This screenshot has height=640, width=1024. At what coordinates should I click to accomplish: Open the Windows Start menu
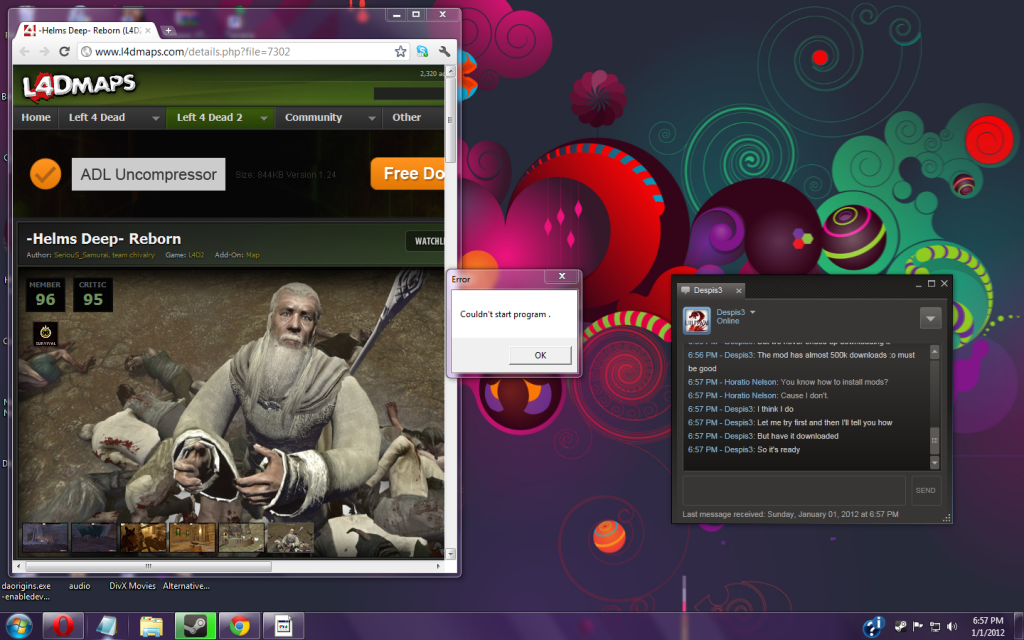click(18, 626)
